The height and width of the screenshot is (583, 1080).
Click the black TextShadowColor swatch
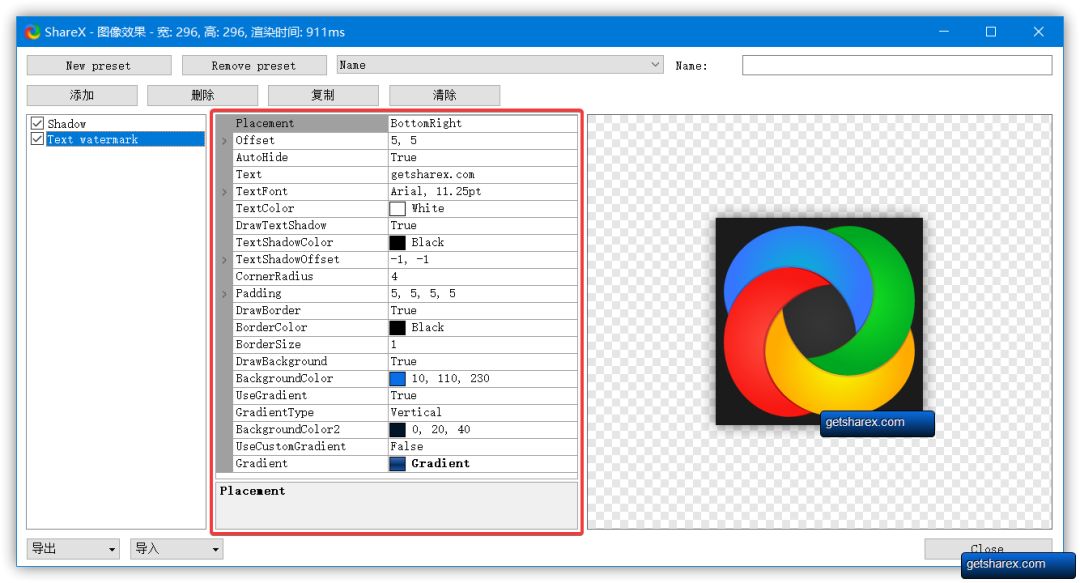click(397, 243)
